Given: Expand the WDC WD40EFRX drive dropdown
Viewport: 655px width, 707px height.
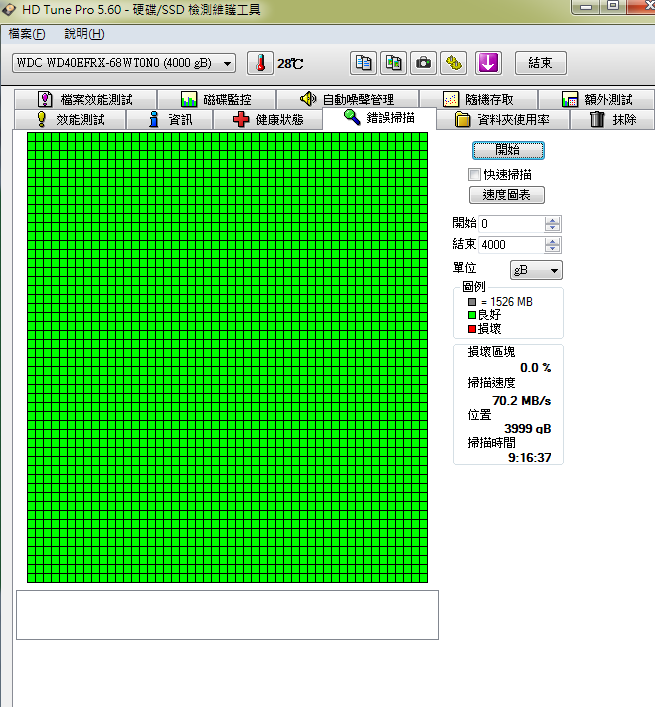Looking at the screenshot, I should point(124,63).
